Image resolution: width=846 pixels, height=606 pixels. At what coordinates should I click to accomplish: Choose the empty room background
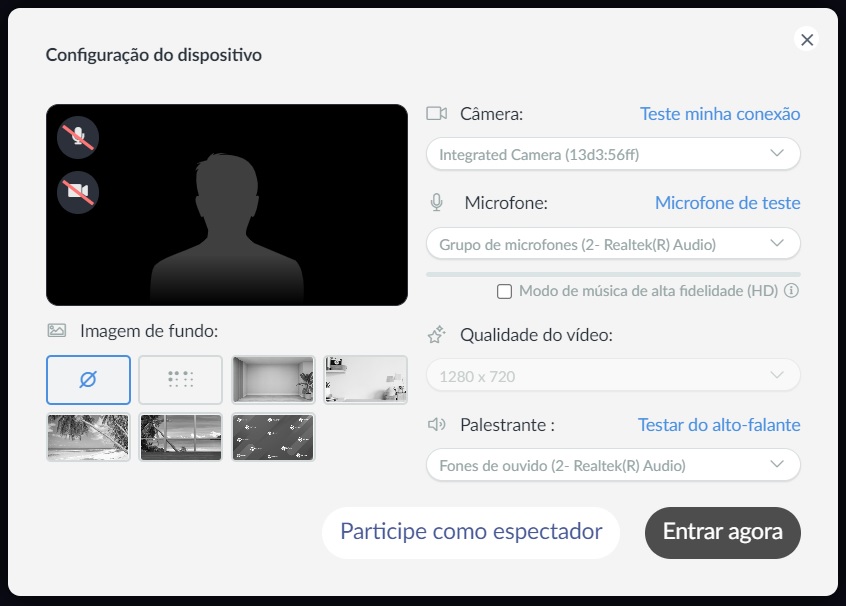coord(273,380)
